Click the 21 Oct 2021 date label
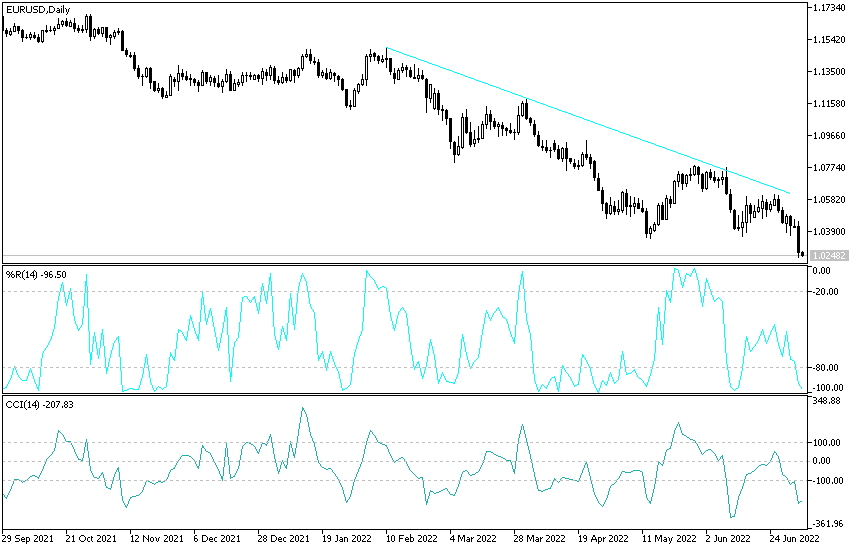The image size is (860, 550). 92,538
